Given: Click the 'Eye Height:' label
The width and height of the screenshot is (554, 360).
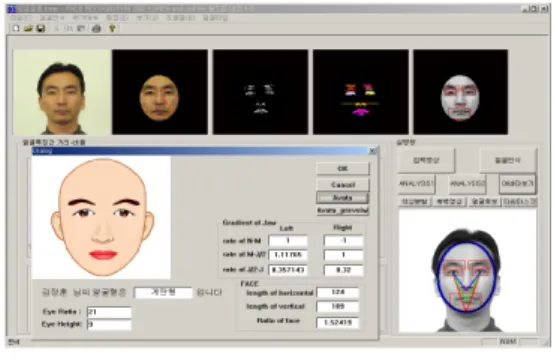Looking at the screenshot, I should click(x=62, y=324).
